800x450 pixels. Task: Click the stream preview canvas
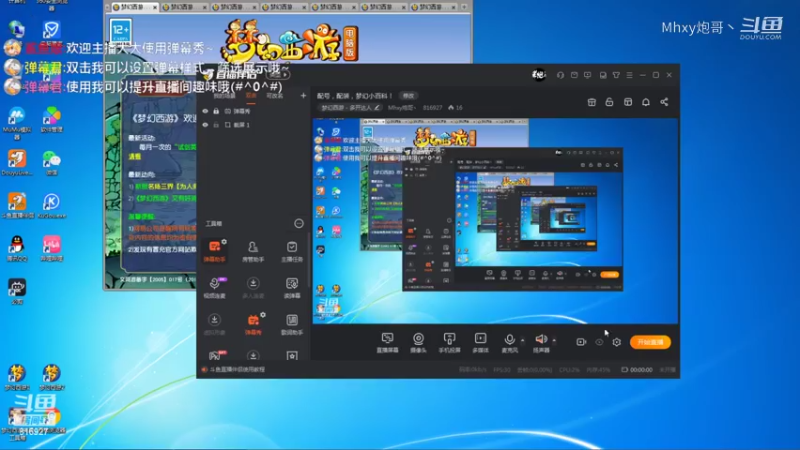(x=495, y=220)
